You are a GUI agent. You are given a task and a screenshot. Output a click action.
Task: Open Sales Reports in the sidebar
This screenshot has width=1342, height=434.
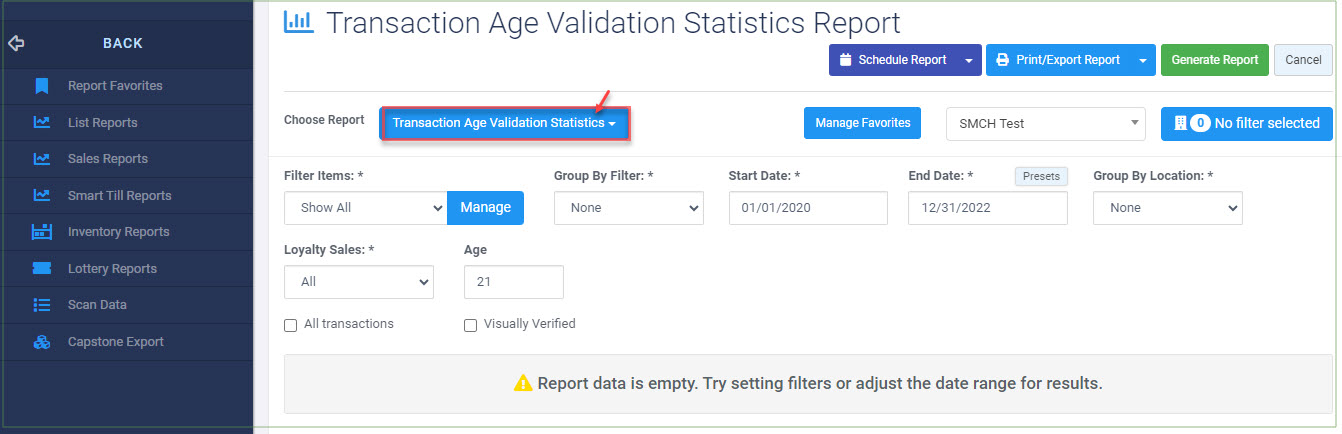[107, 158]
